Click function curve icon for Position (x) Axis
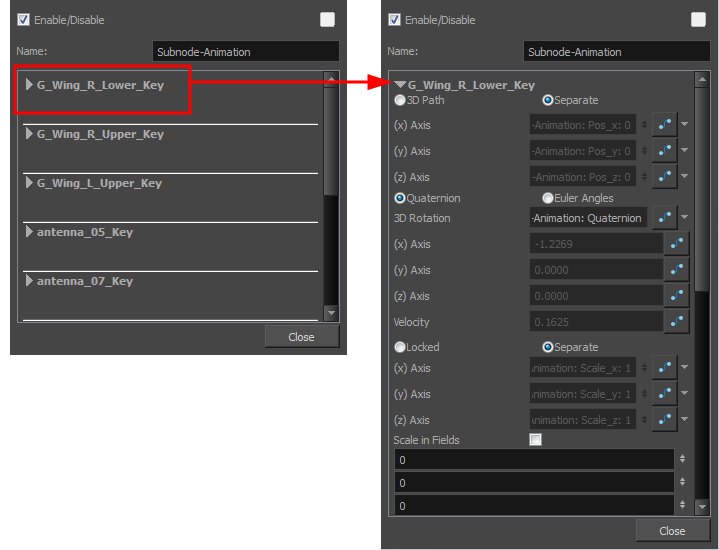Image resolution: width=719 pixels, height=550 pixels. point(664,125)
